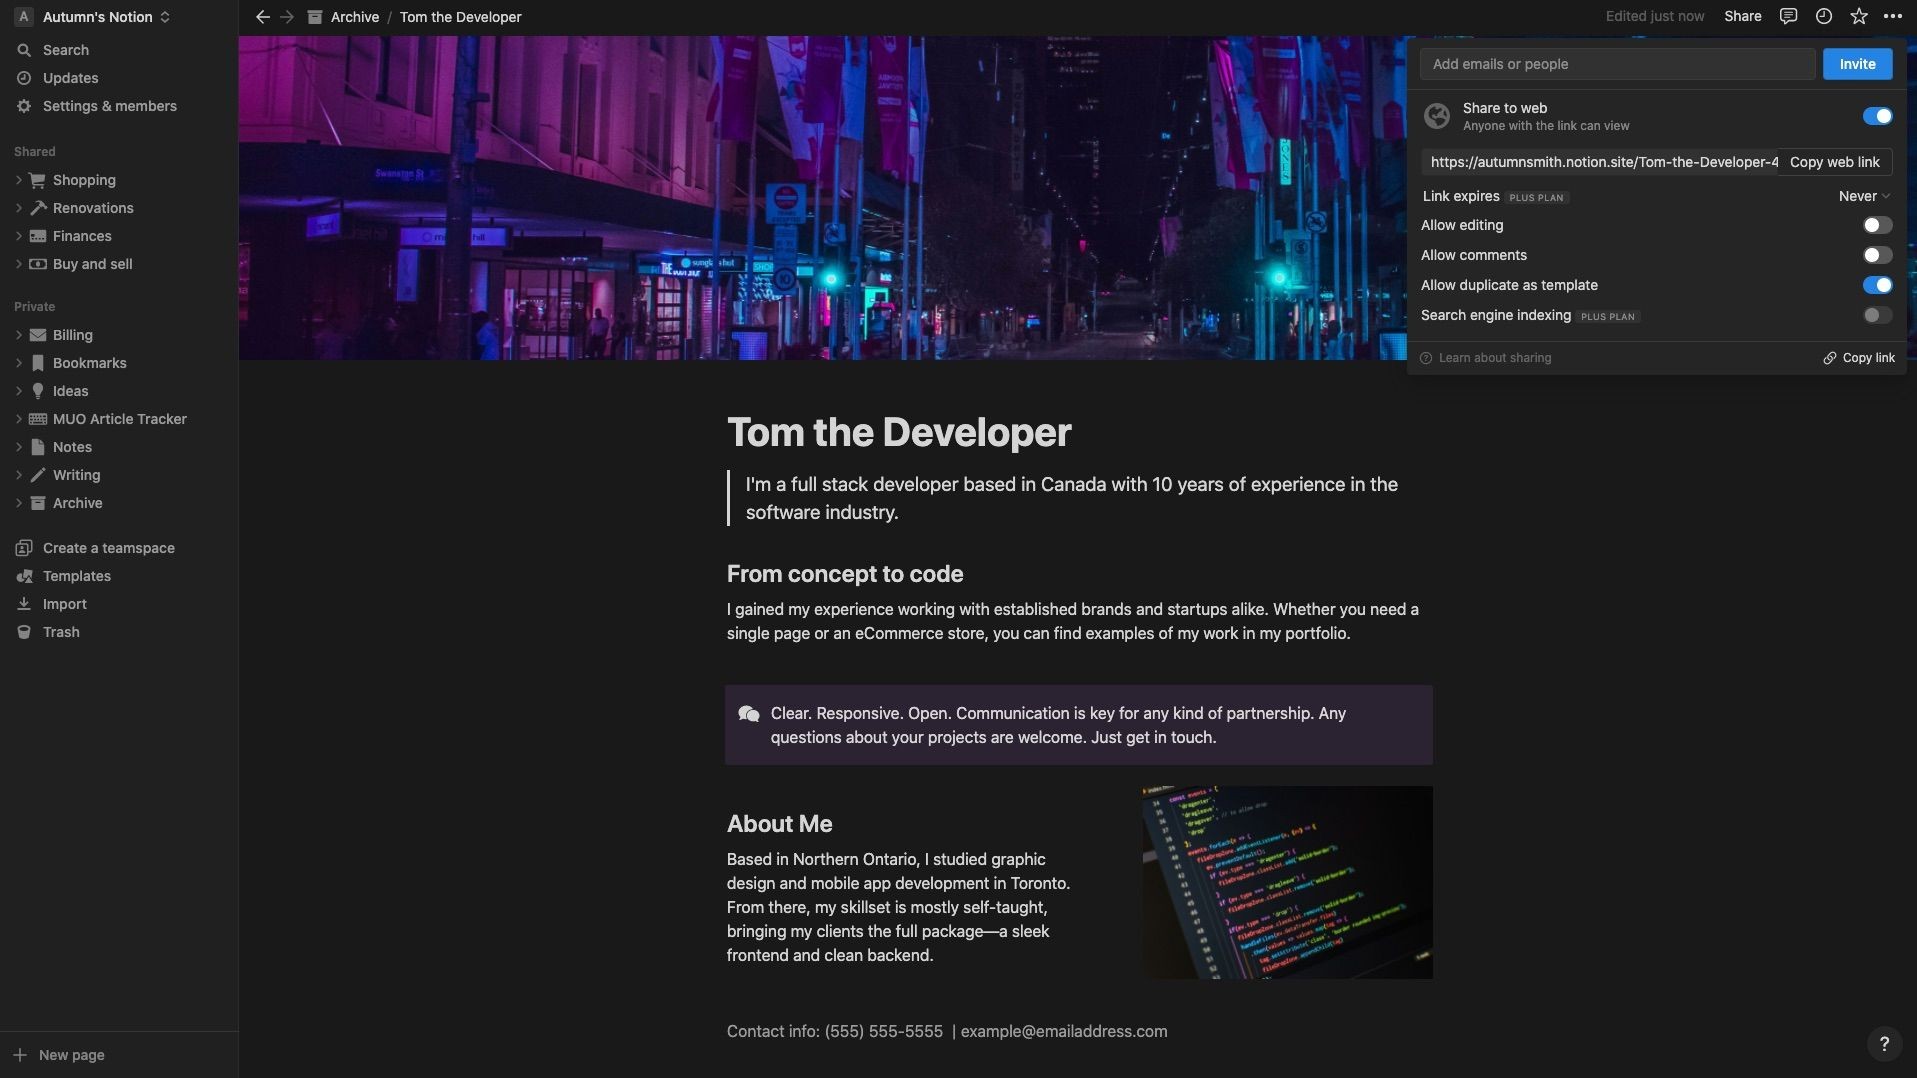Star this page as favorite
The height and width of the screenshot is (1078, 1917).
[1858, 16]
